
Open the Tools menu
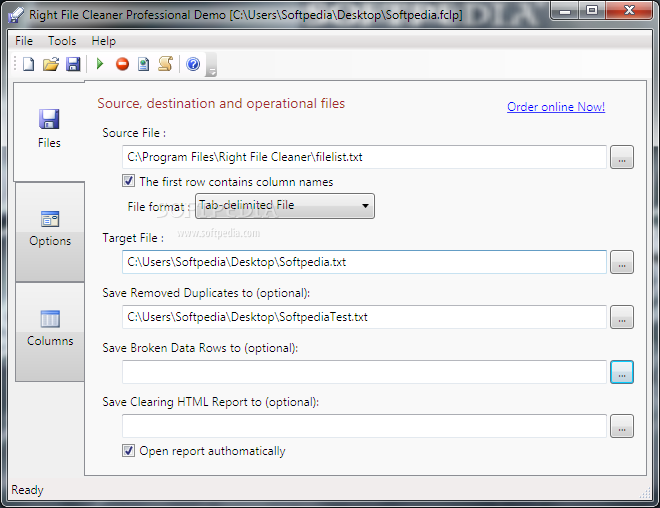(62, 41)
